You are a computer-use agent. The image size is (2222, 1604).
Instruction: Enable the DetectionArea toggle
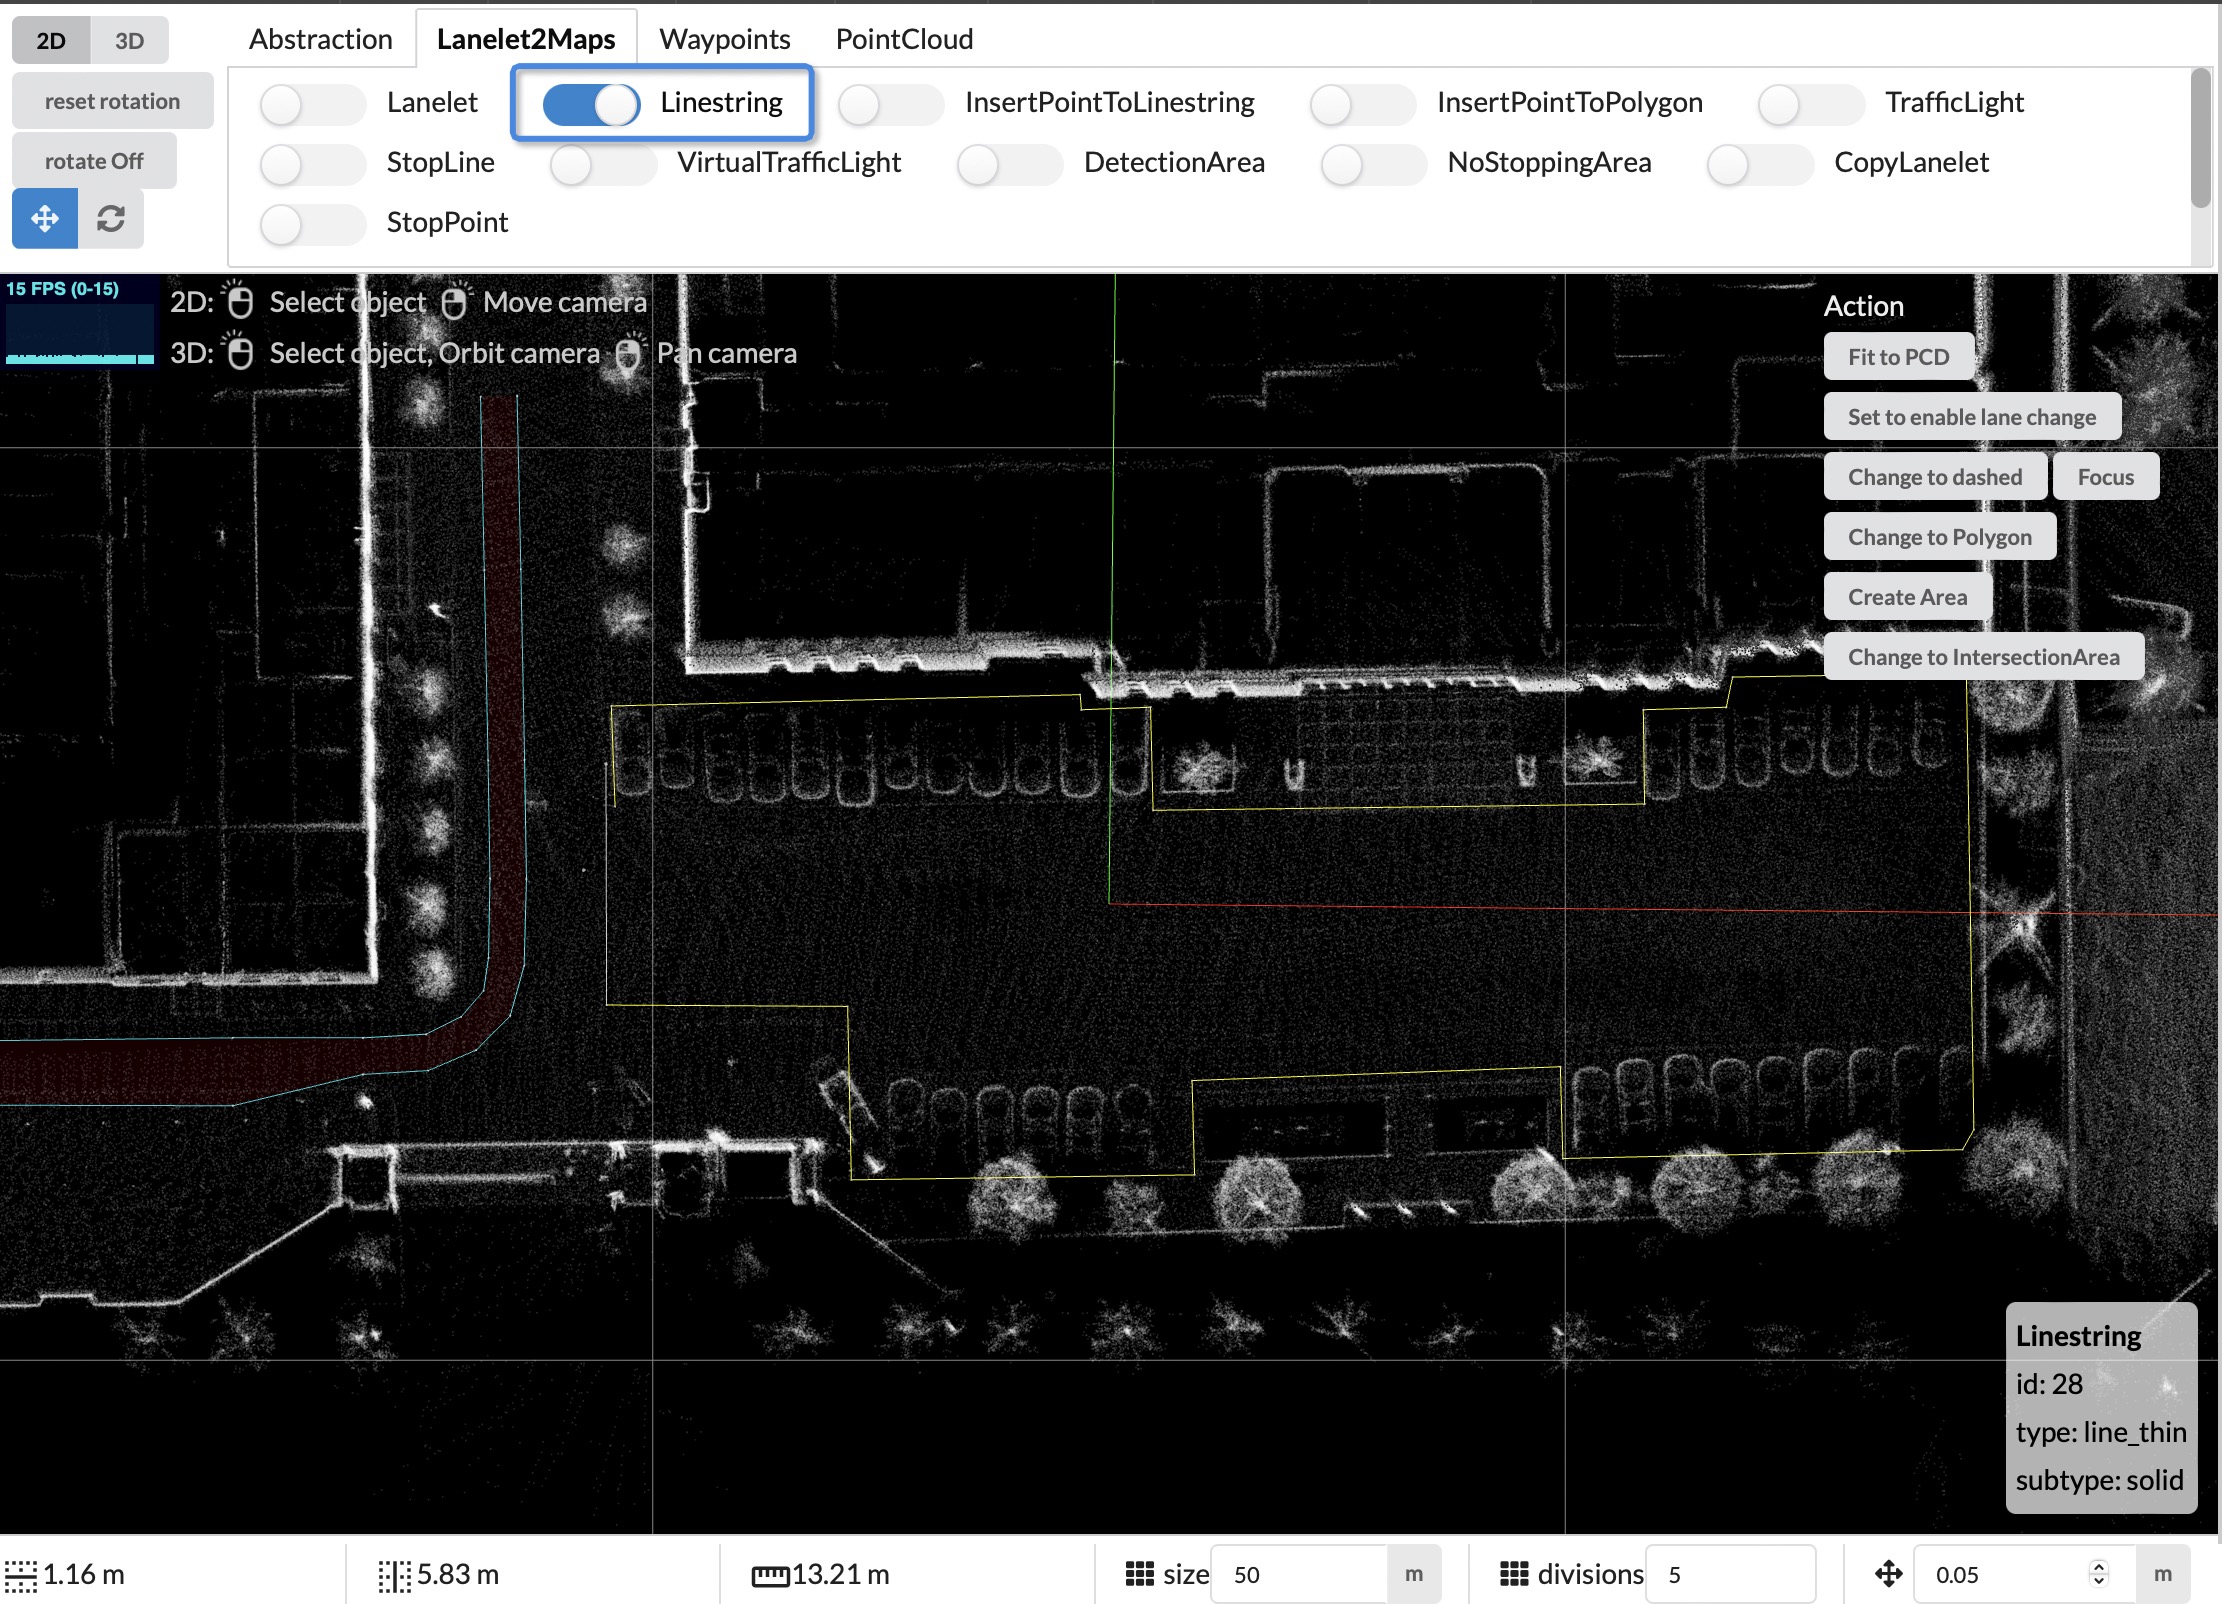tap(1010, 164)
